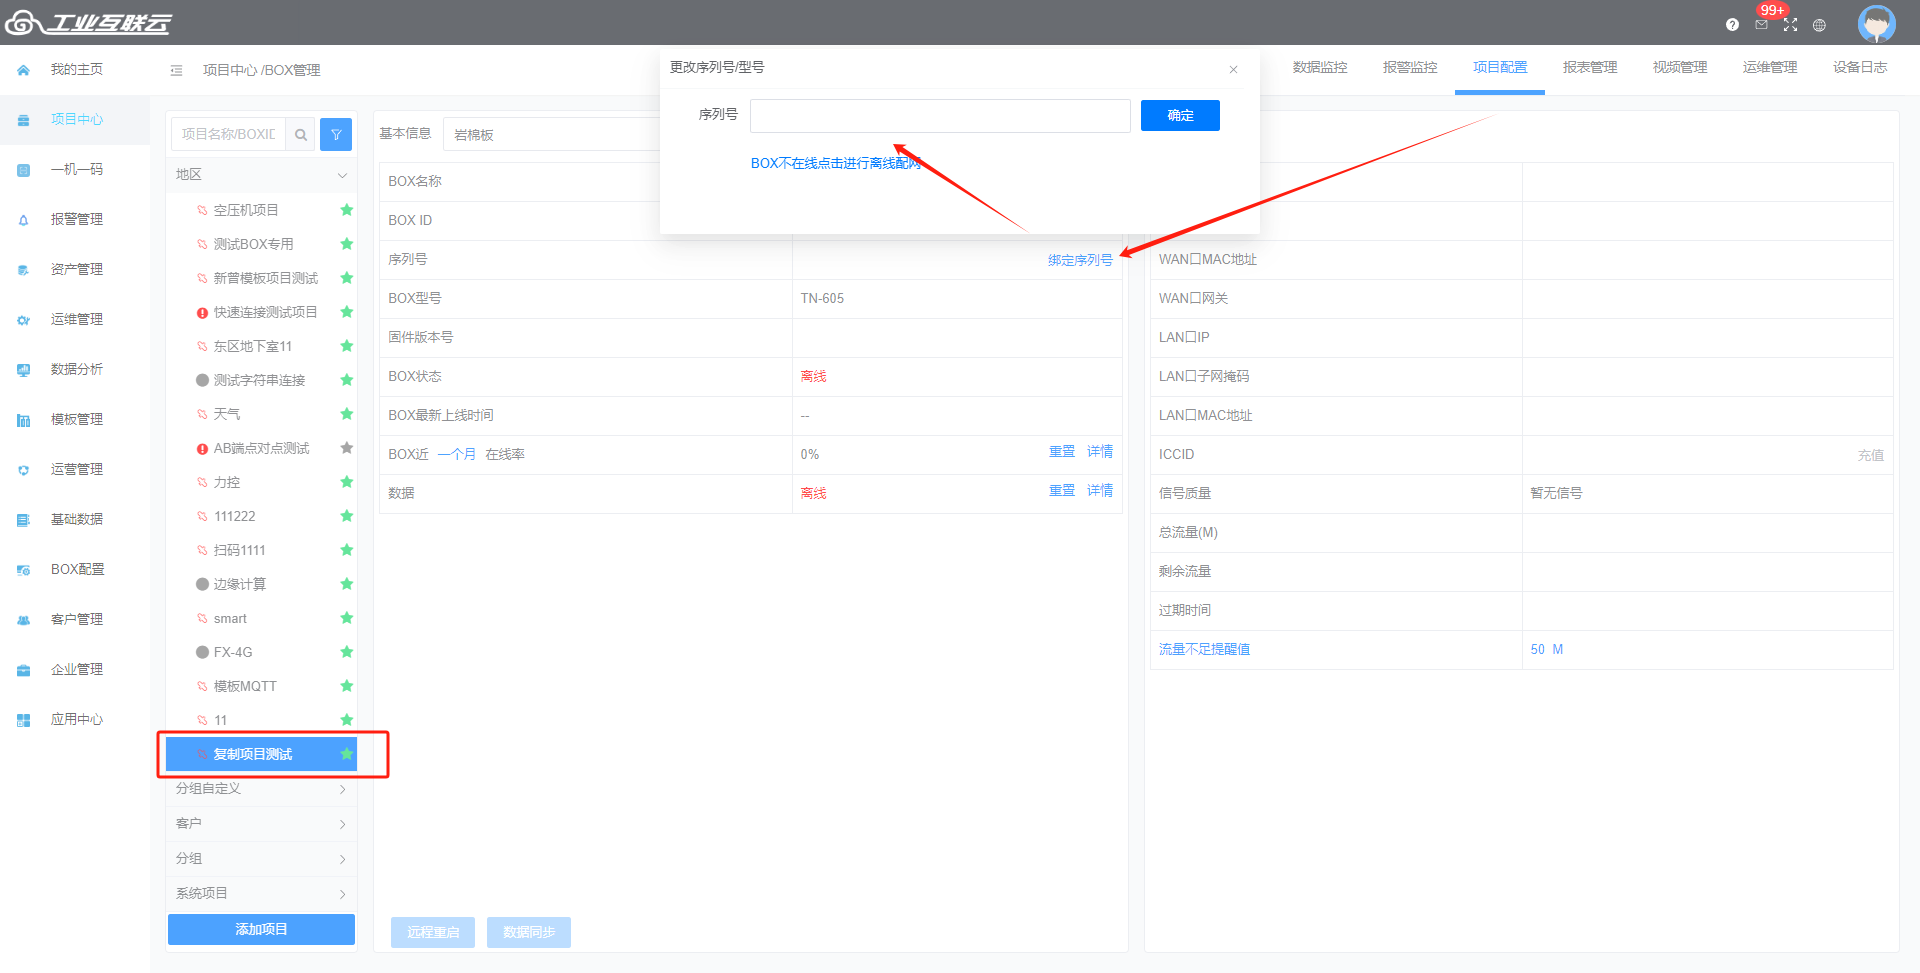Open the 视频管理 tab
1920x973 pixels.
pos(1680,67)
